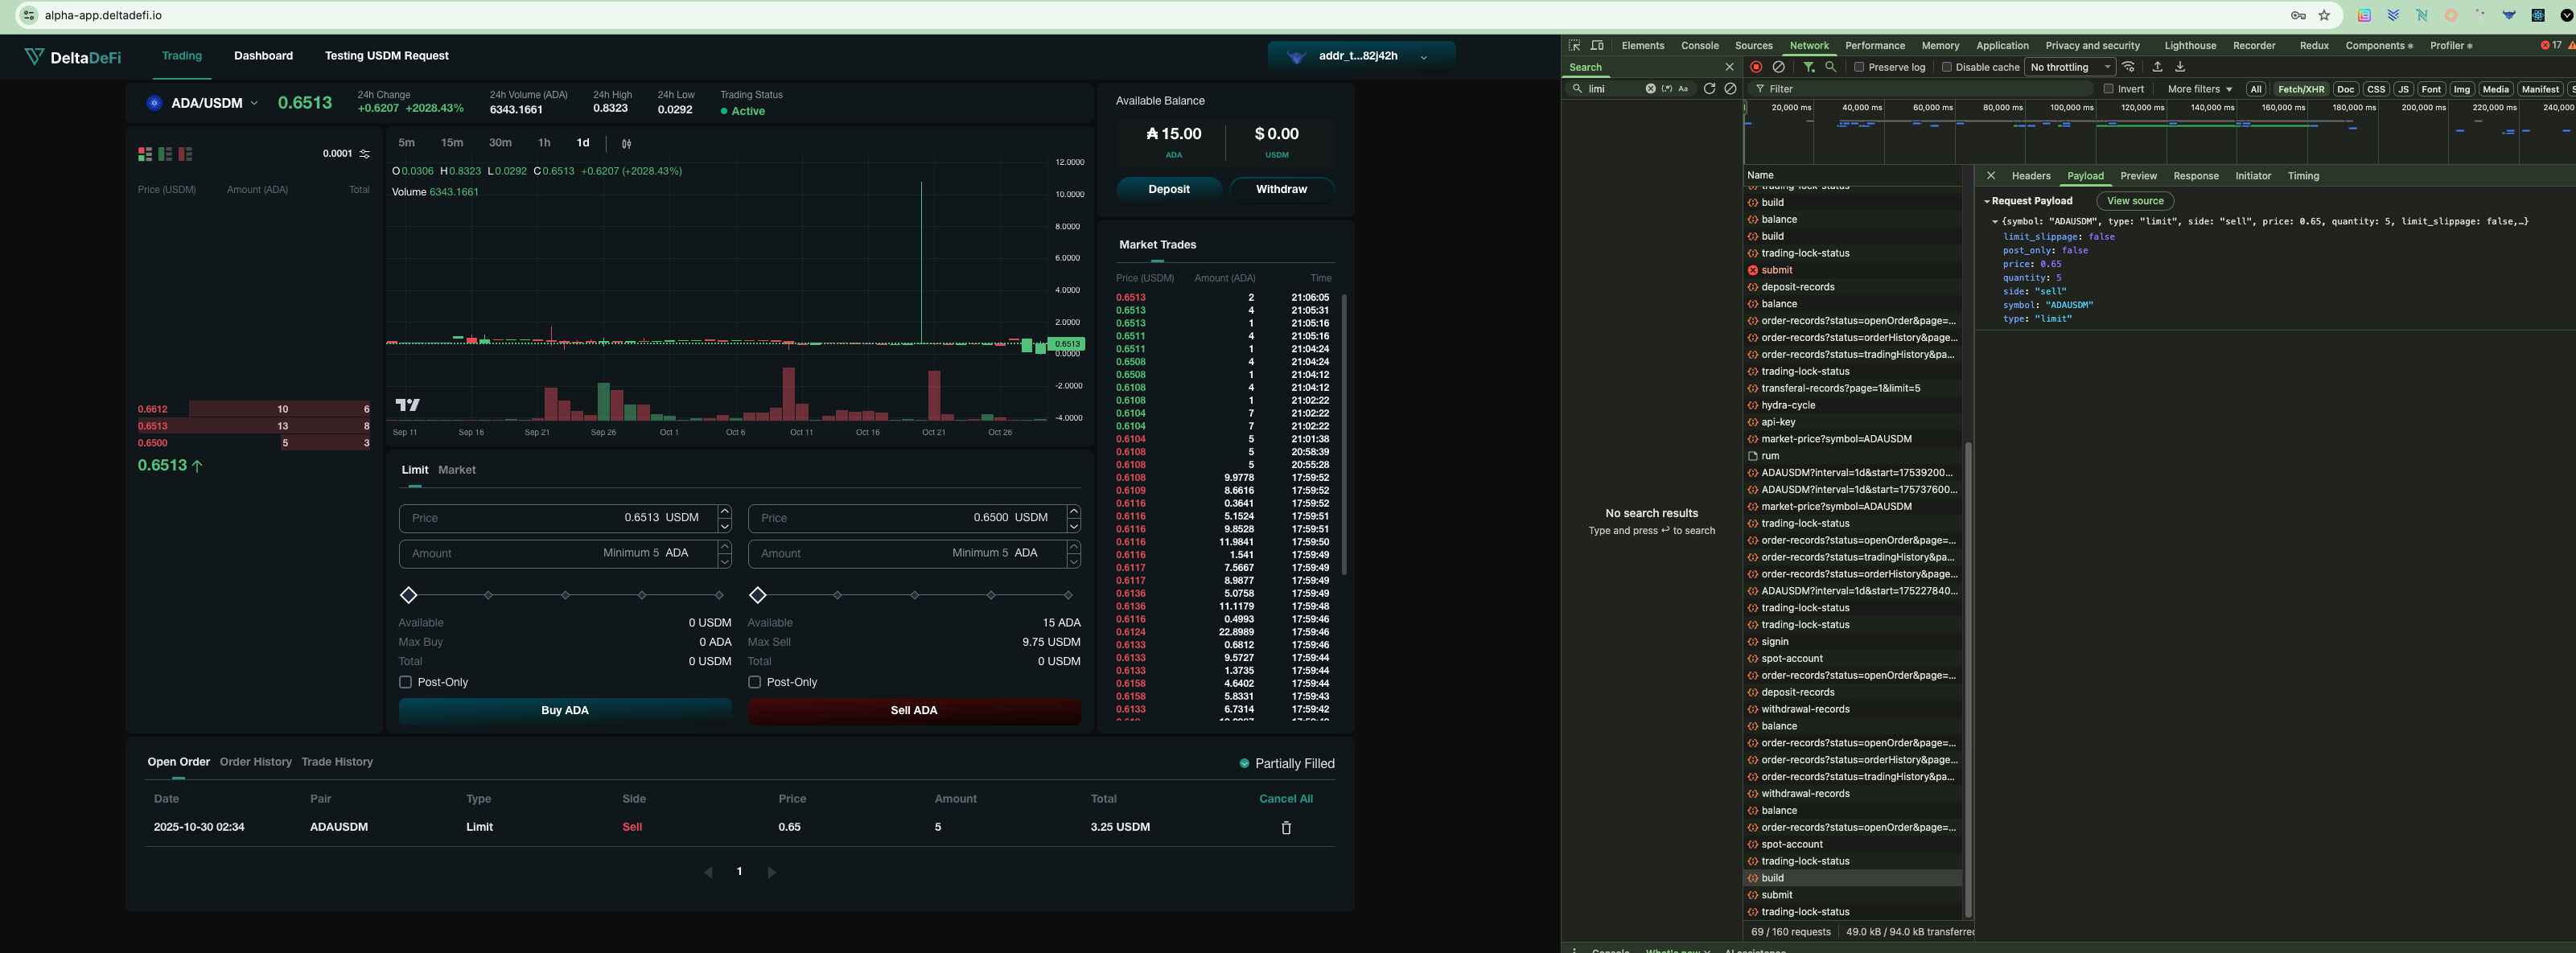Toggle the device toolbar icon
Screen dimensions: 2576x953
coord(1597,46)
